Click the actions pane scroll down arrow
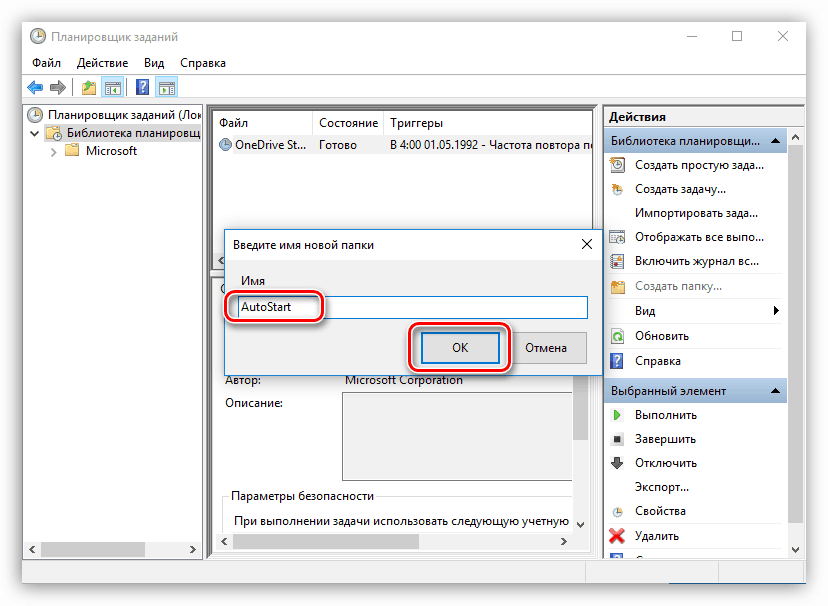Image resolution: width=828 pixels, height=606 pixels. (x=795, y=550)
